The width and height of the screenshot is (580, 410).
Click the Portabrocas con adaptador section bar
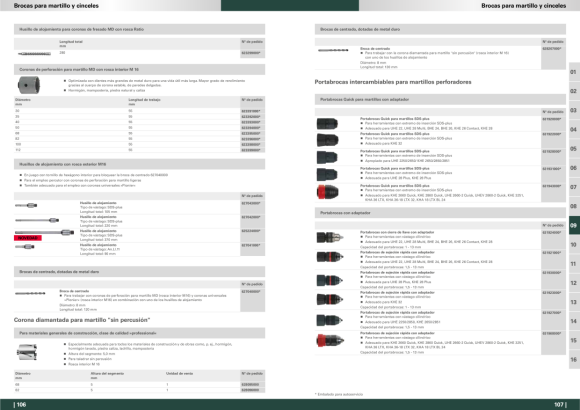[x=440, y=213]
